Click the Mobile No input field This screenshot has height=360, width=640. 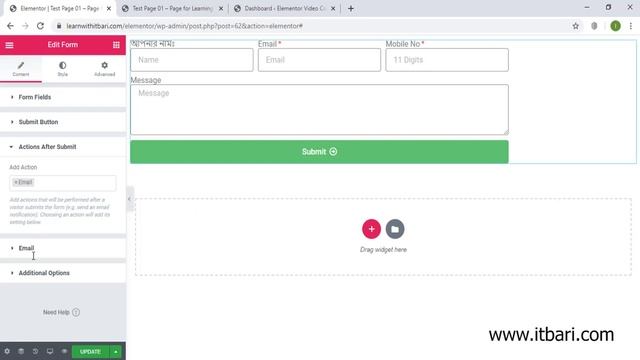click(447, 60)
